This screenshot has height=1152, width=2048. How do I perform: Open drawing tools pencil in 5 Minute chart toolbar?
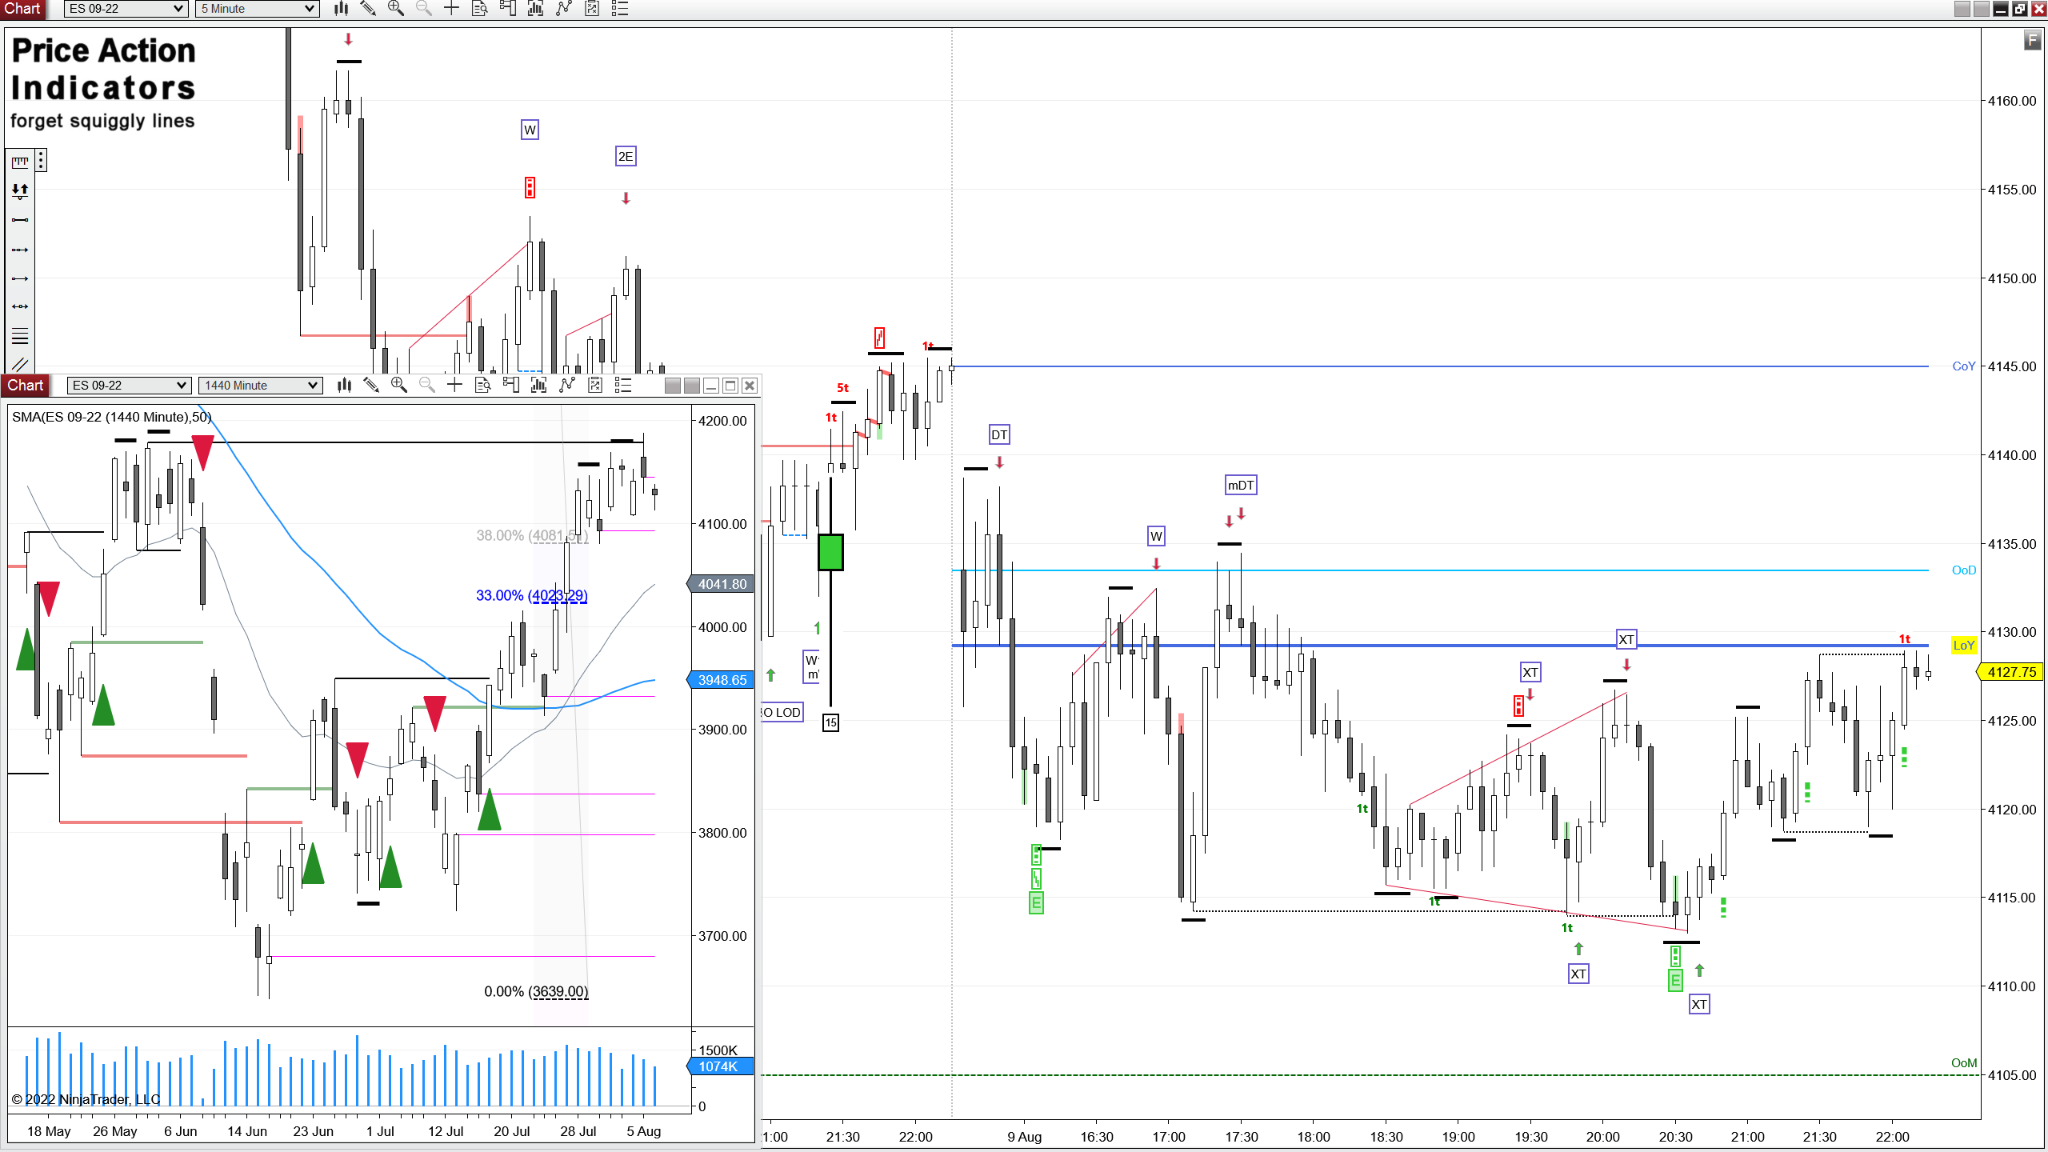(x=368, y=9)
